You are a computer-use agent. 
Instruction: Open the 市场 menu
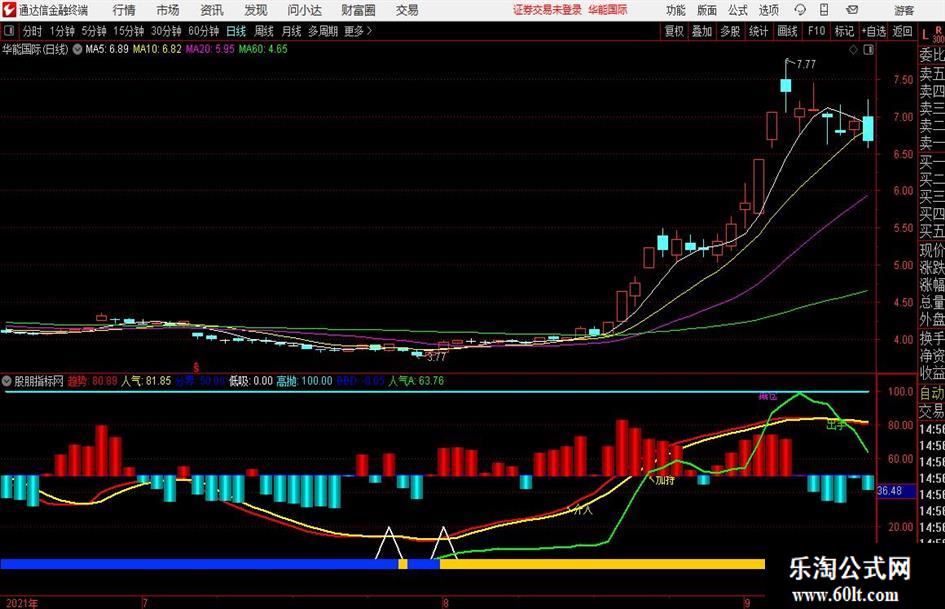[168, 10]
